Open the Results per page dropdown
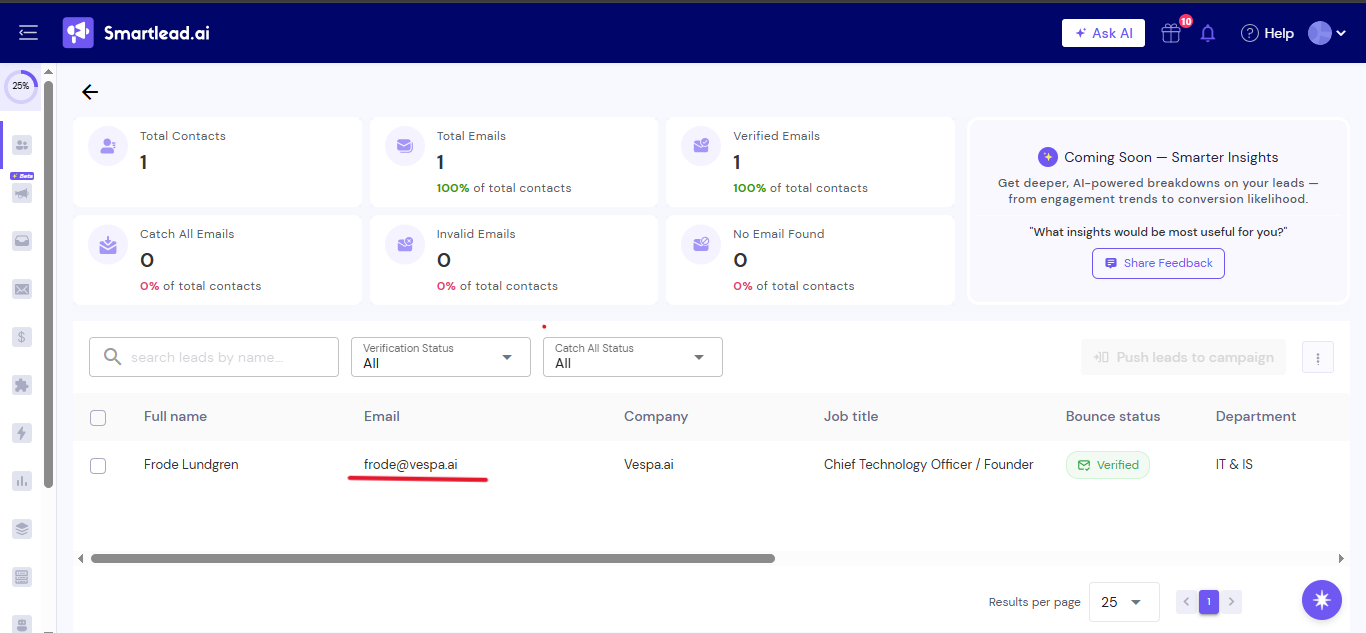Viewport: 1366px width, 633px height. pyautogui.click(x=1124, y=602)
